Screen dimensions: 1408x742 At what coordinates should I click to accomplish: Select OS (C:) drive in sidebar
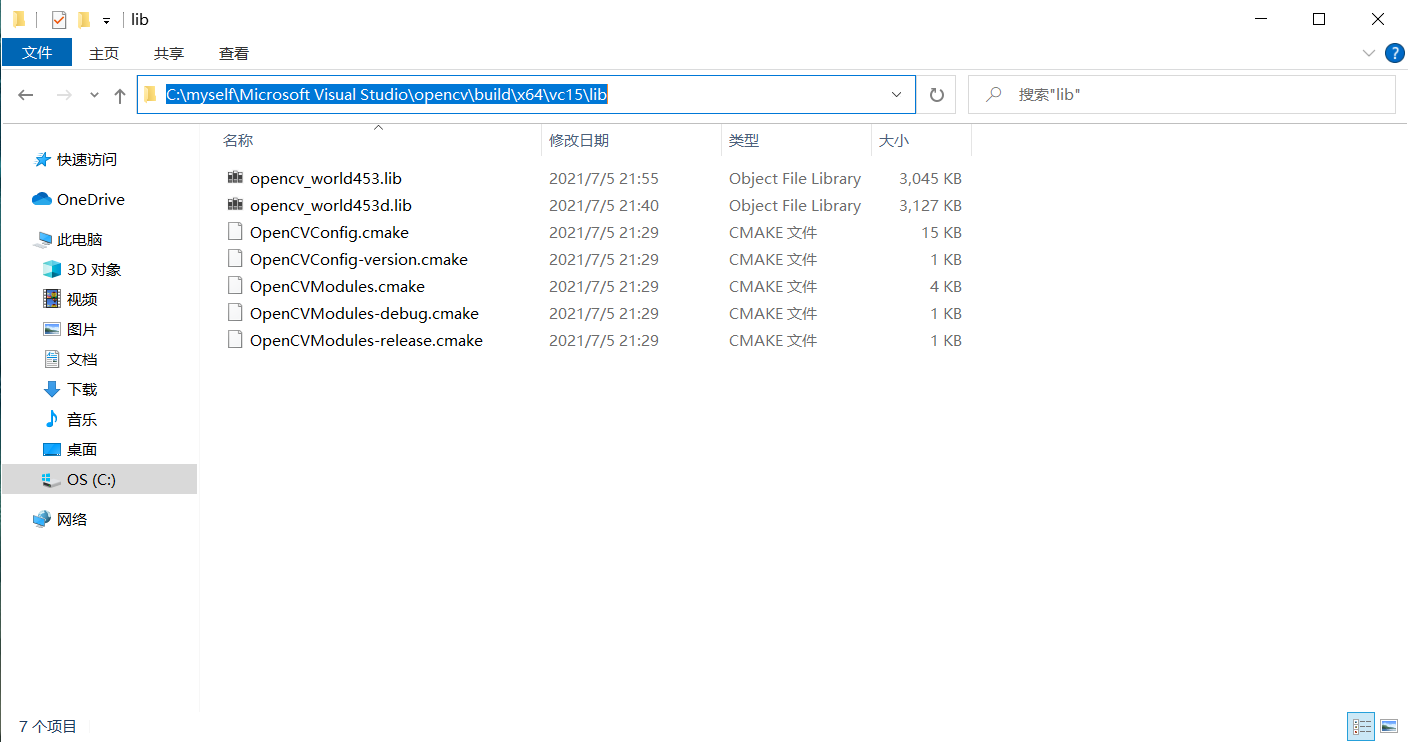click(x=99, y=479)
